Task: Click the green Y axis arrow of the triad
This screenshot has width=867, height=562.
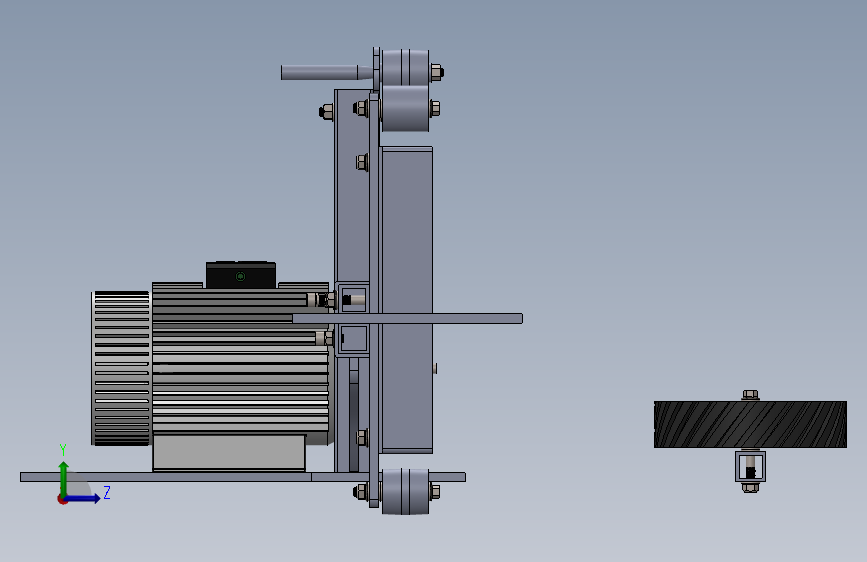Action: [64, 478]
